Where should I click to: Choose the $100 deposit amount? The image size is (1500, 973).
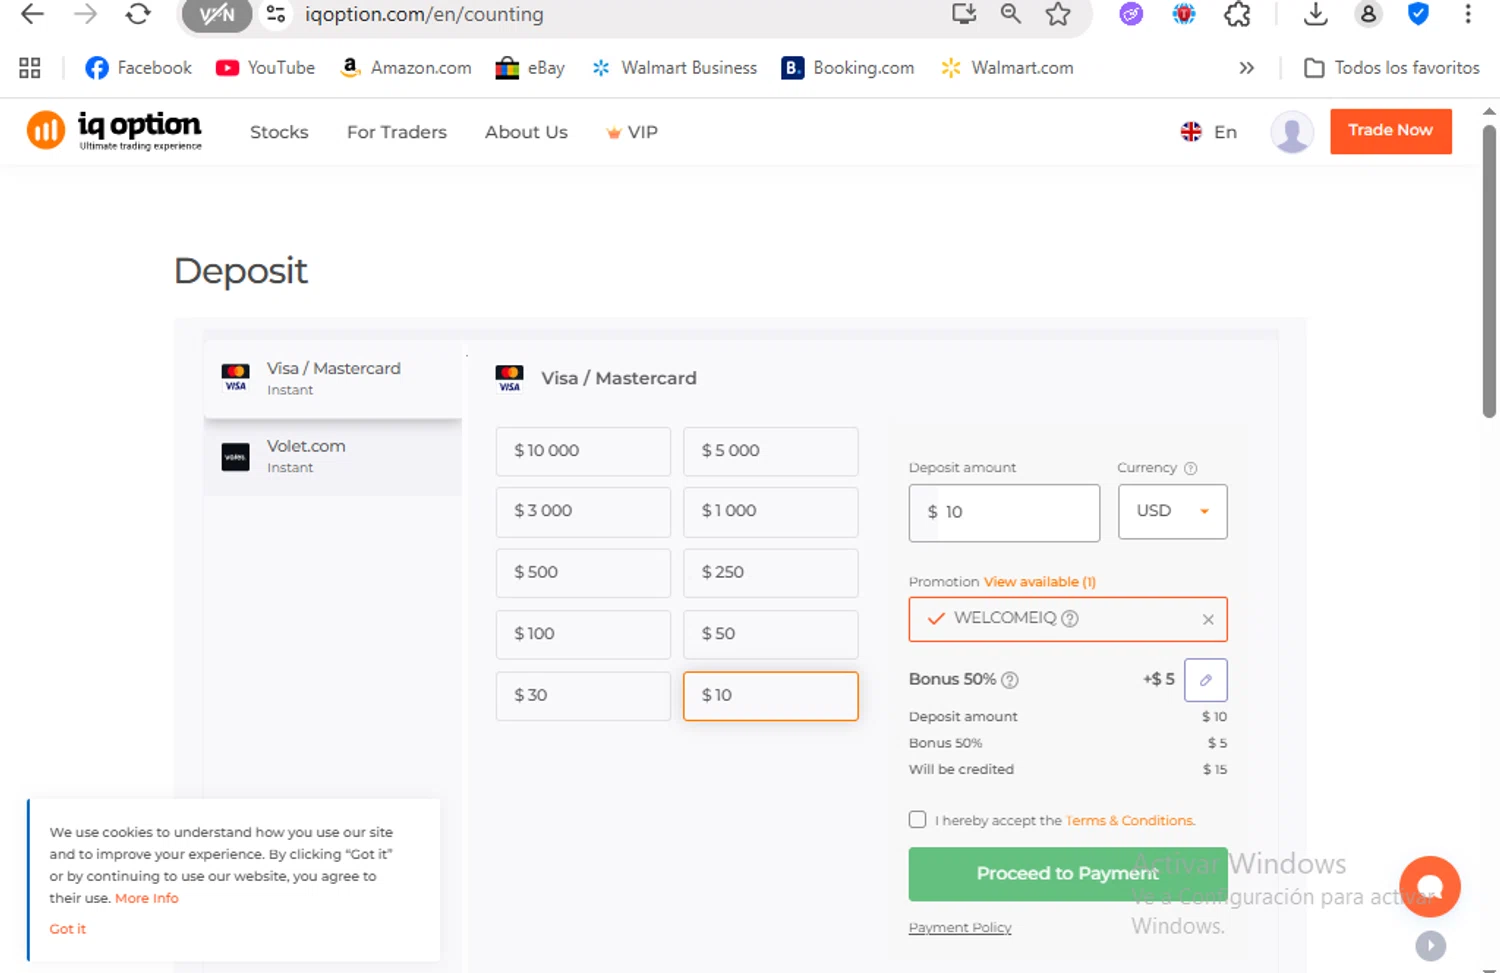pyautogui.click(x=583, y=634)
